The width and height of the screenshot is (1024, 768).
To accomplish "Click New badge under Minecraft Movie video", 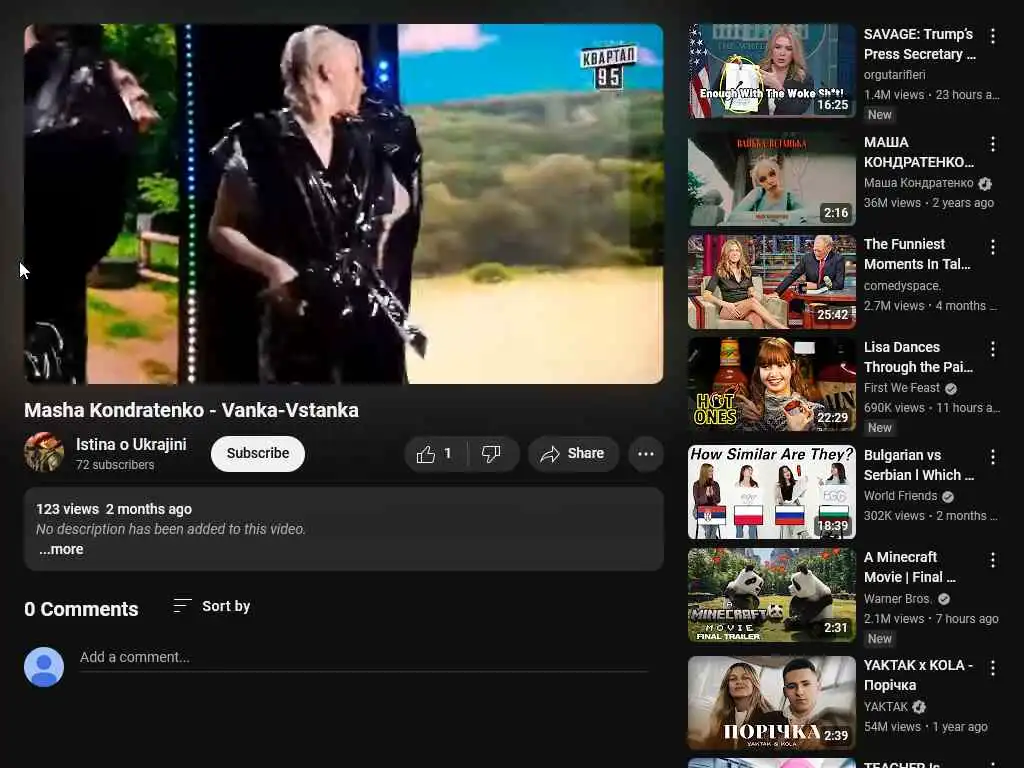I will 880,639.
